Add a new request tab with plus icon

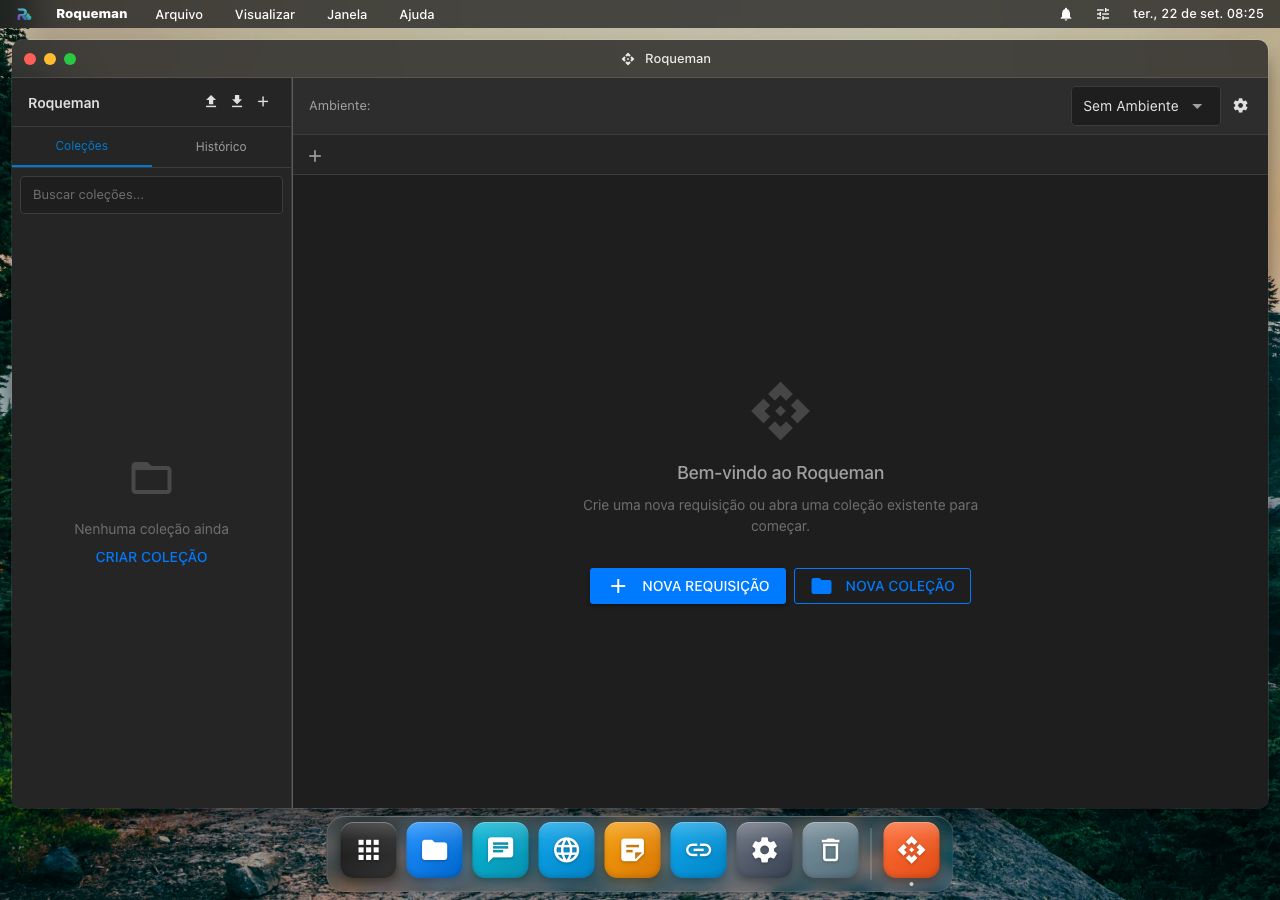[x=315, y=156]
